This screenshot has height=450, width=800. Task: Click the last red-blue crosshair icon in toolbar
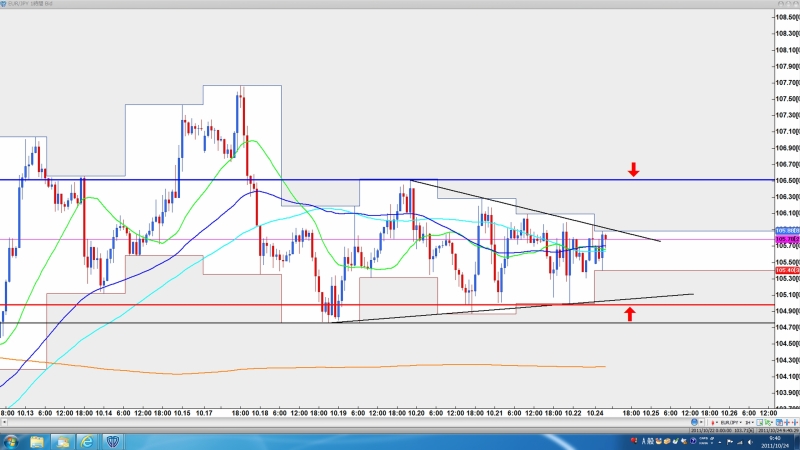coord(794,422)
